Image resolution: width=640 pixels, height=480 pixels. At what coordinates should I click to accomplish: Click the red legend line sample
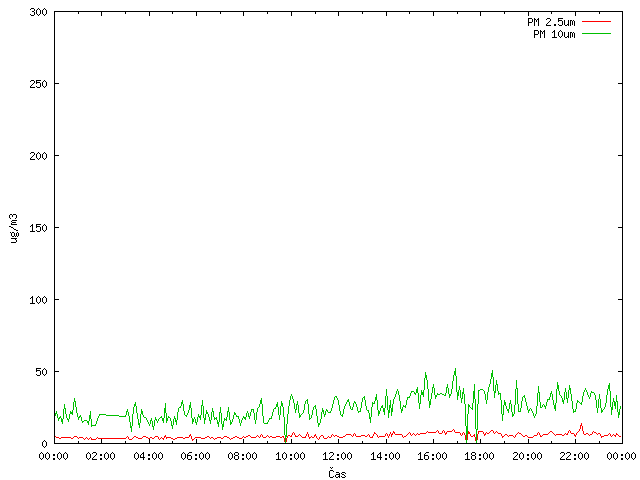pyautogui.click(x=596, y=21)
